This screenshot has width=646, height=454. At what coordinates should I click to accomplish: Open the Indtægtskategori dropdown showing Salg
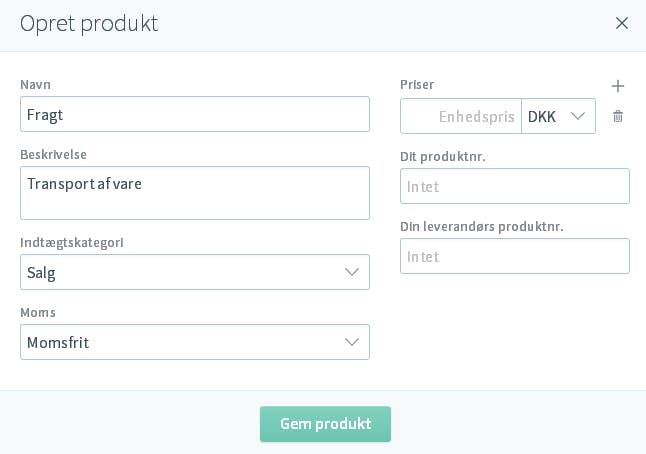(195, 272)
